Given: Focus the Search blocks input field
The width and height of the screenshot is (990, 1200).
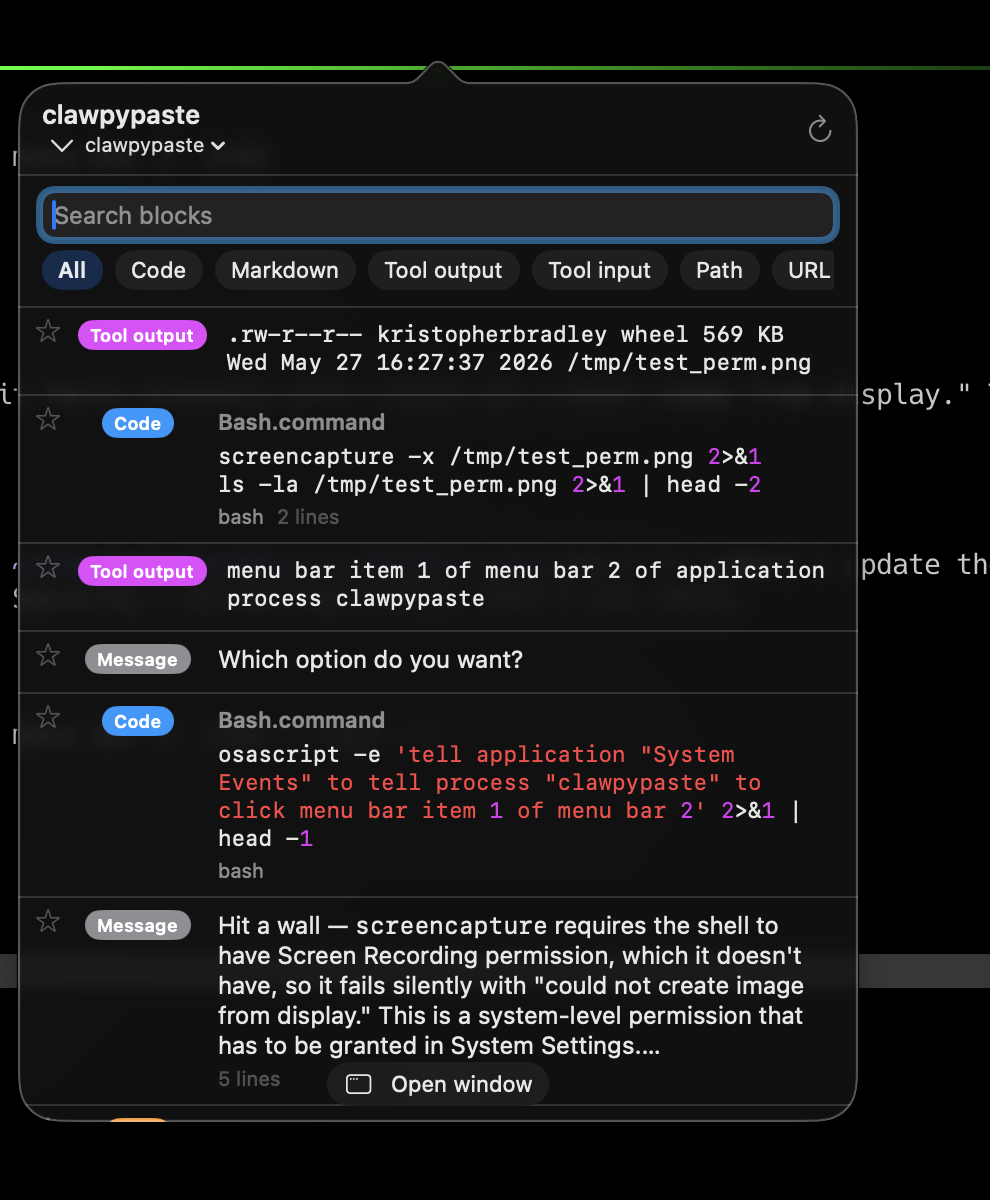Looking at the screenshot, I should click(x=437, y=215).
